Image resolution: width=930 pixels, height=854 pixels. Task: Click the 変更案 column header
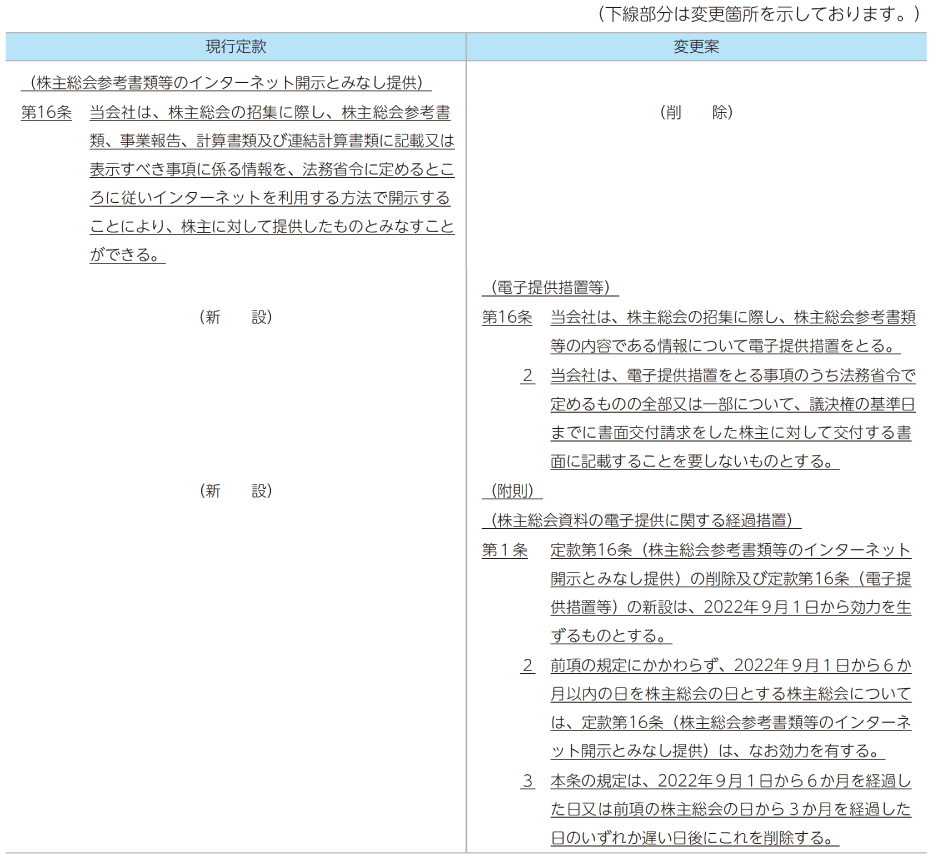coord(696,47)
